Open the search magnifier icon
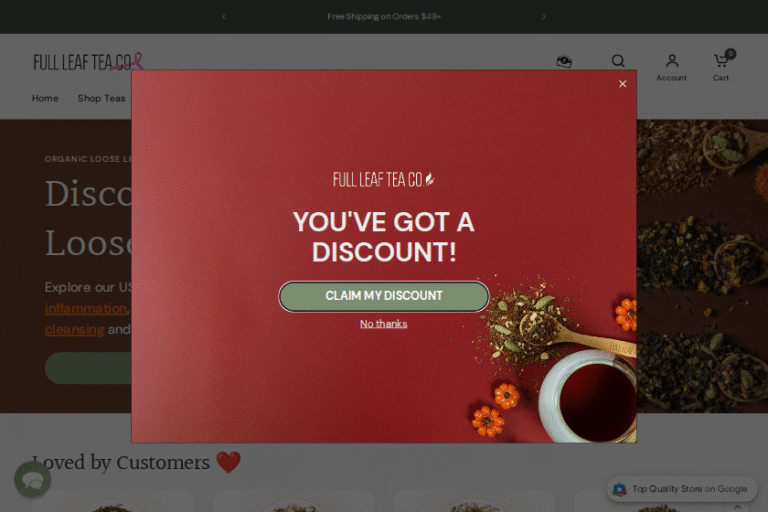 click(x=618, y=61)
